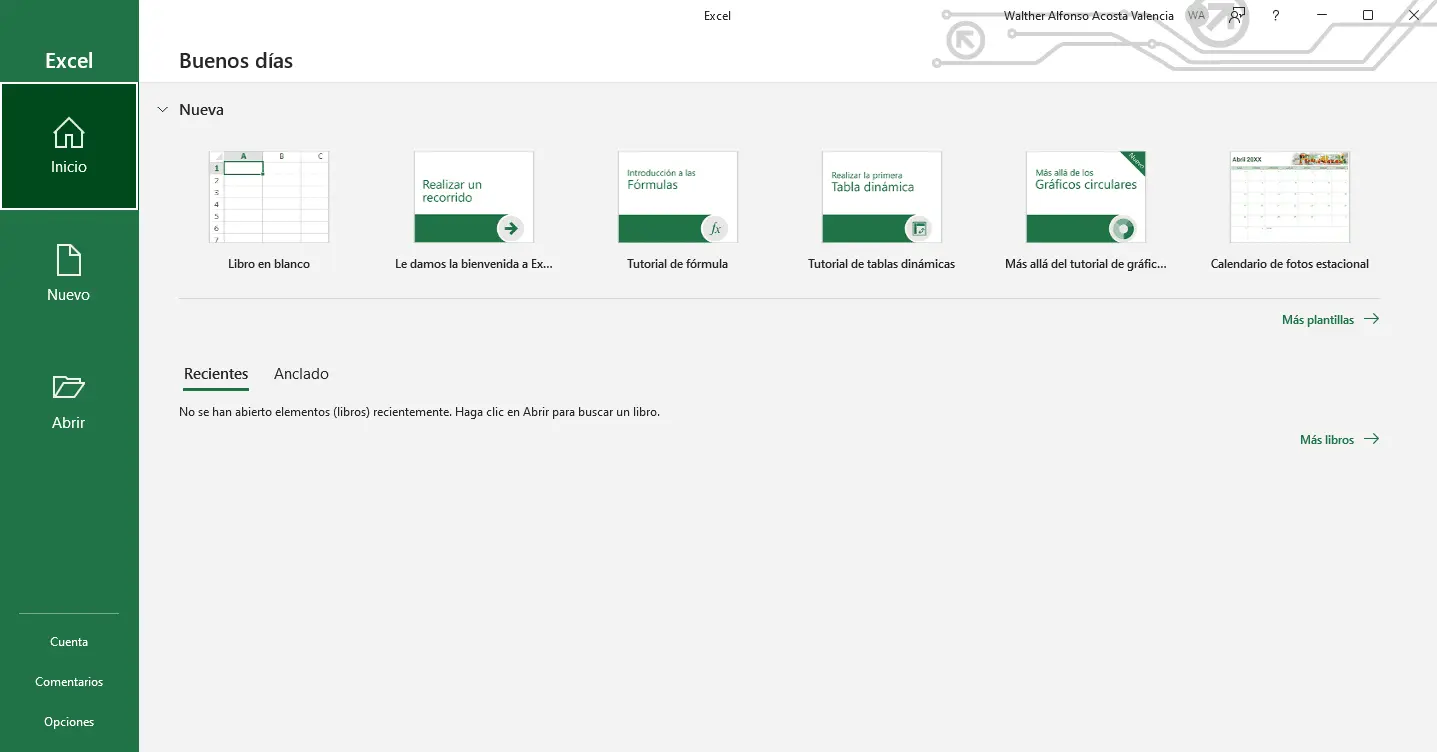Viewport: 1437px width, 752px height.
Task: Minimize the Excel window
Action: [x=1322, y=15]
